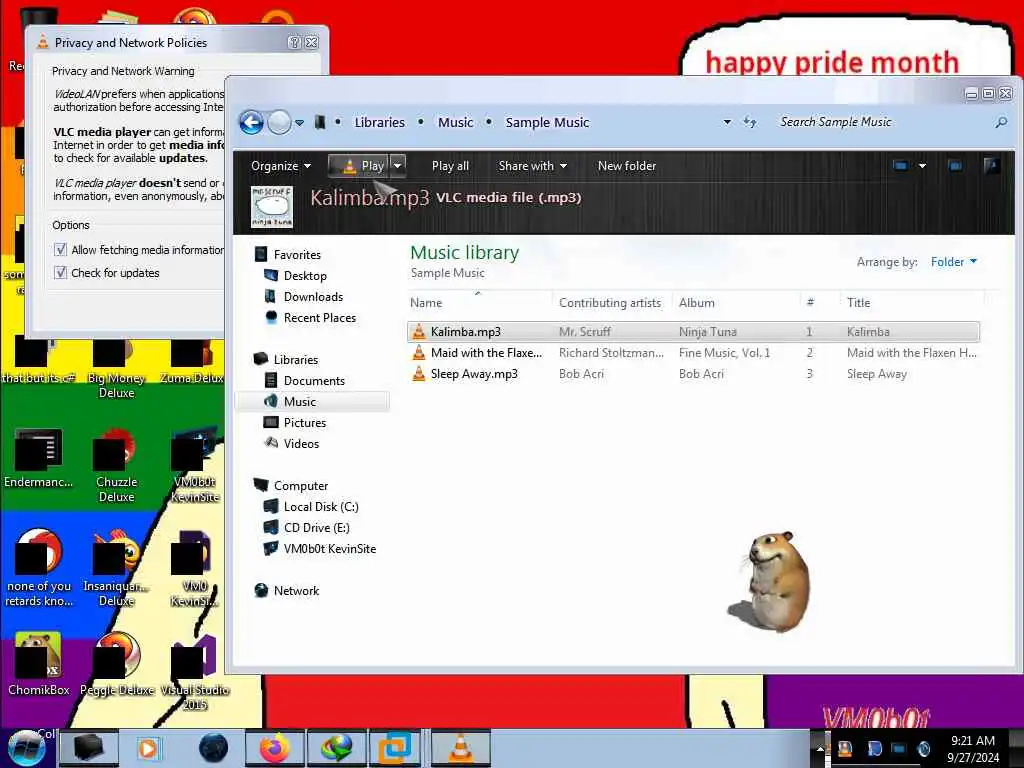
Task: Open VirtualBox icon on the taskbar
Action: pos(394,748)
